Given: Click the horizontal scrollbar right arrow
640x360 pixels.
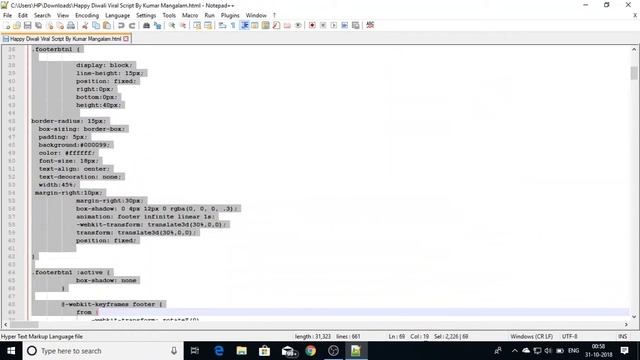Looking at the screenshot, I should pos(626,324).
